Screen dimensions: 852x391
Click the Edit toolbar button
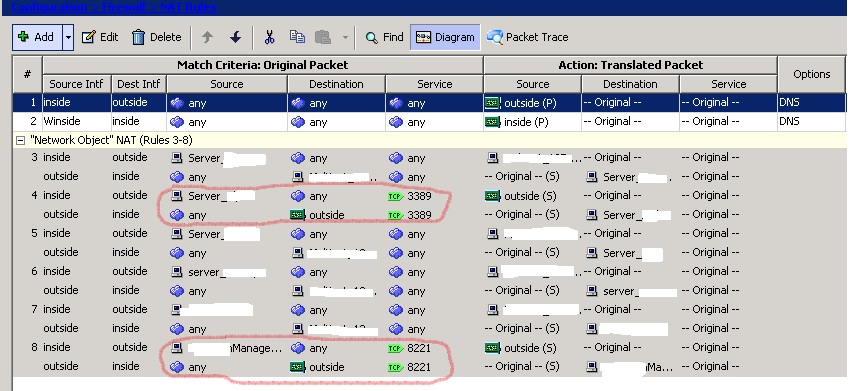click(x=100, y=37)
